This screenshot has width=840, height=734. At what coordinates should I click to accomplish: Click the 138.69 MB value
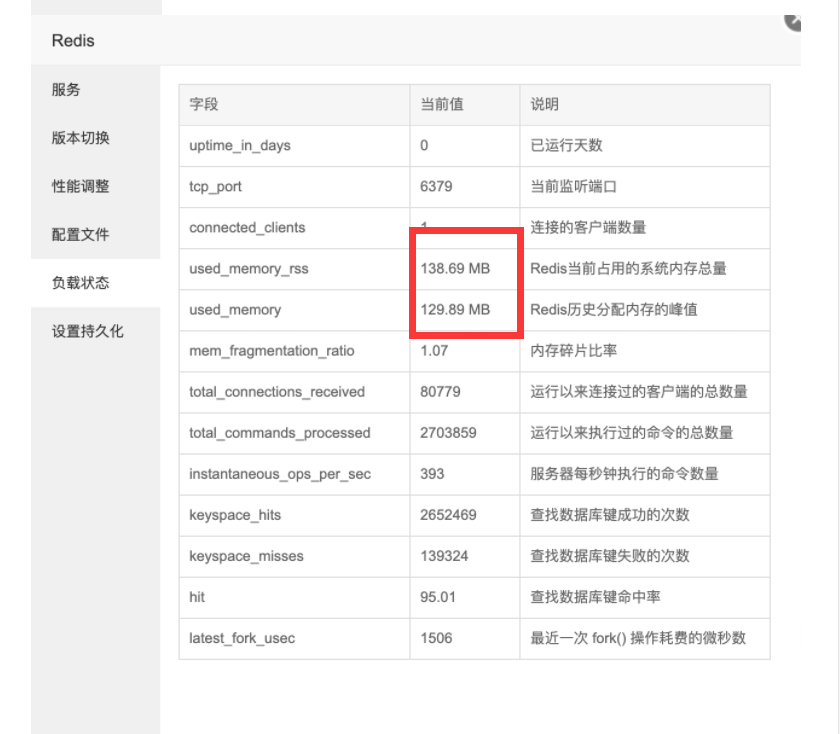(455, 268)
